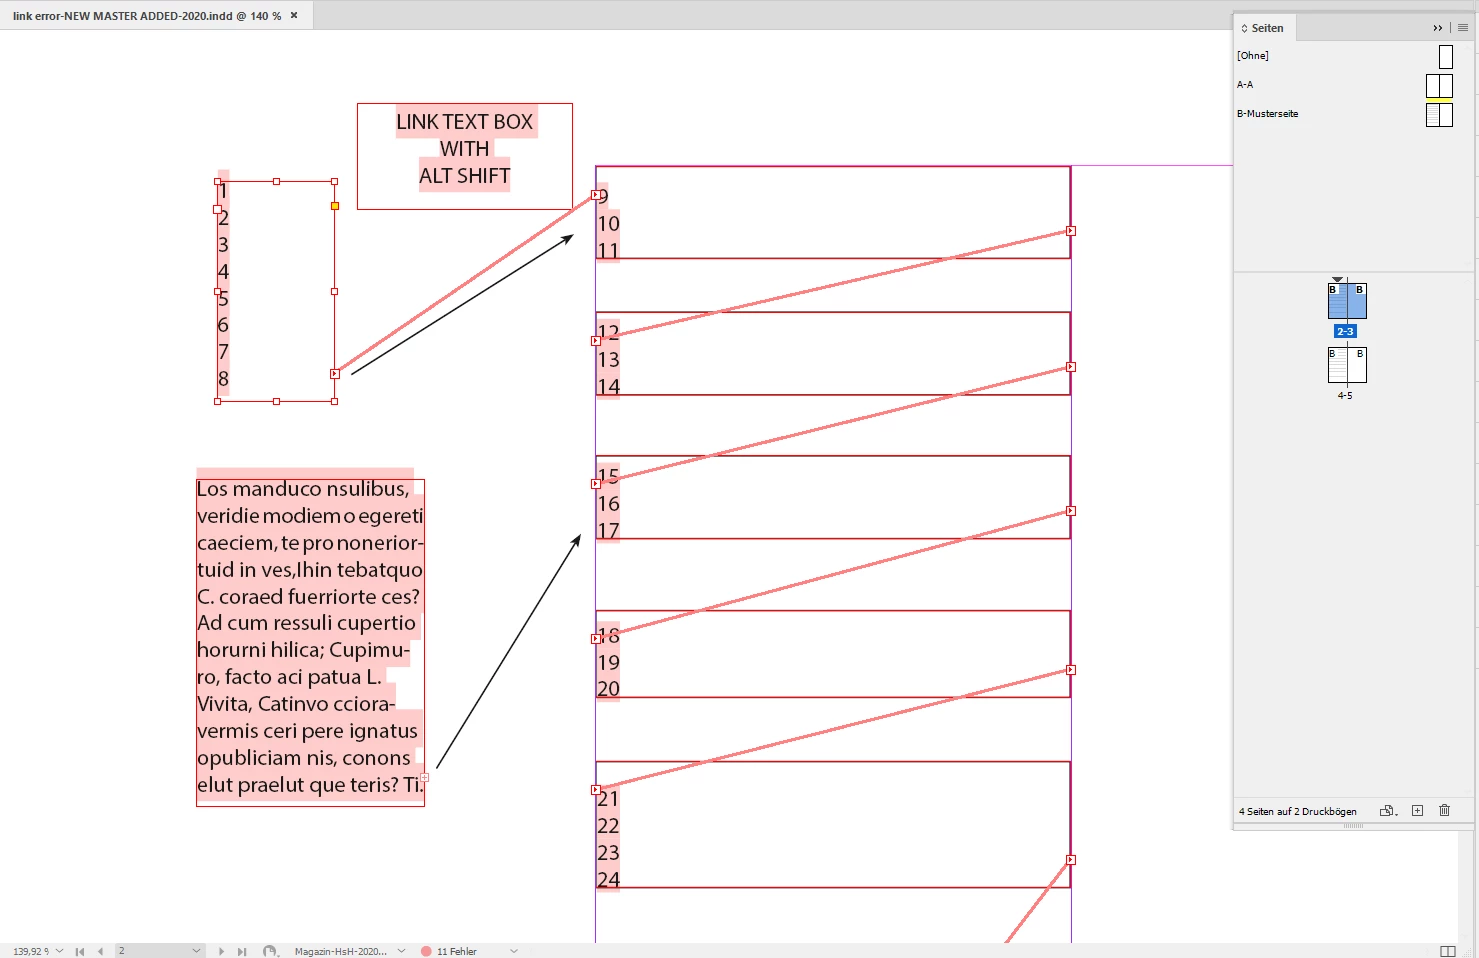Click in port of frame starting with 12

(596, 341)
